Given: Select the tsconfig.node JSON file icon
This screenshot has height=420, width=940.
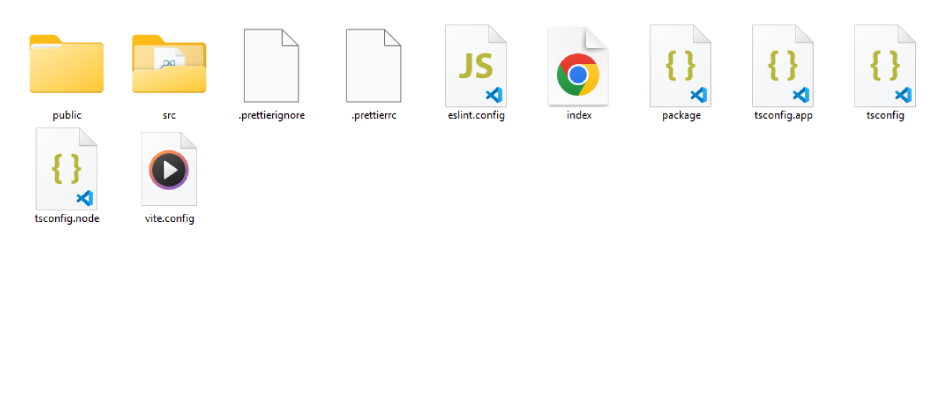Looking at the screenshot, I should (x=67, y=168).
